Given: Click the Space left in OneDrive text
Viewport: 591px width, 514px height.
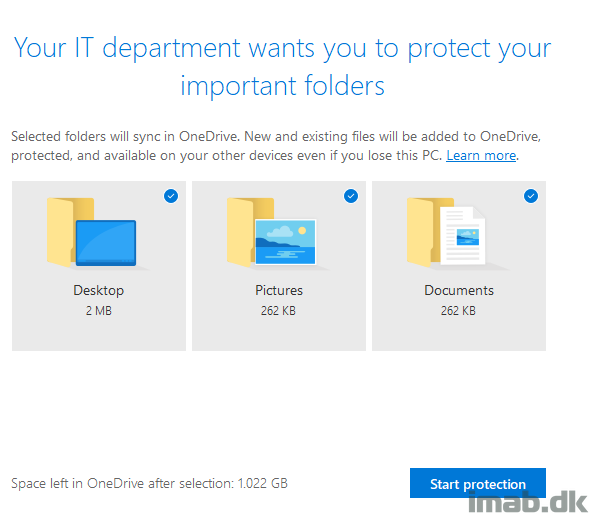Looking at the screenshot, I should tap(149, 483).
